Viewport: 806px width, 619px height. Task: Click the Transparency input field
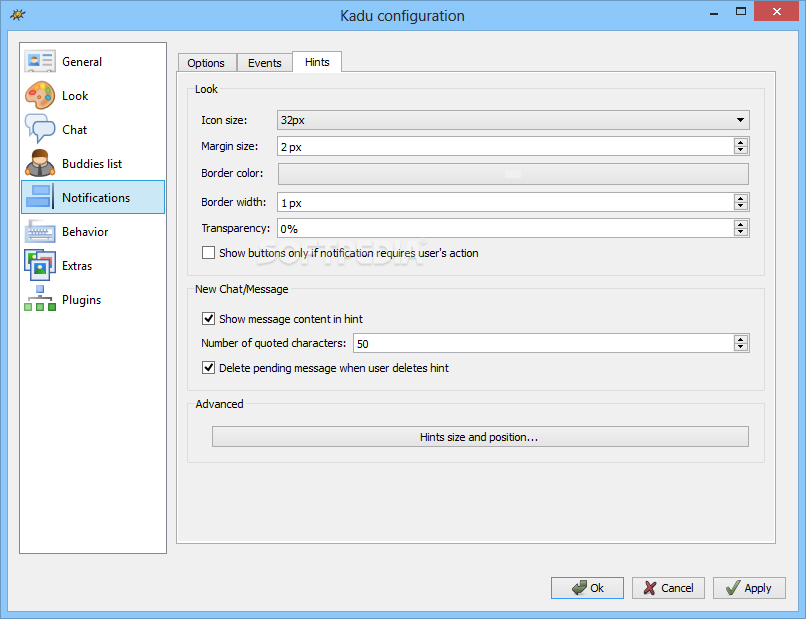pos(505,228)
